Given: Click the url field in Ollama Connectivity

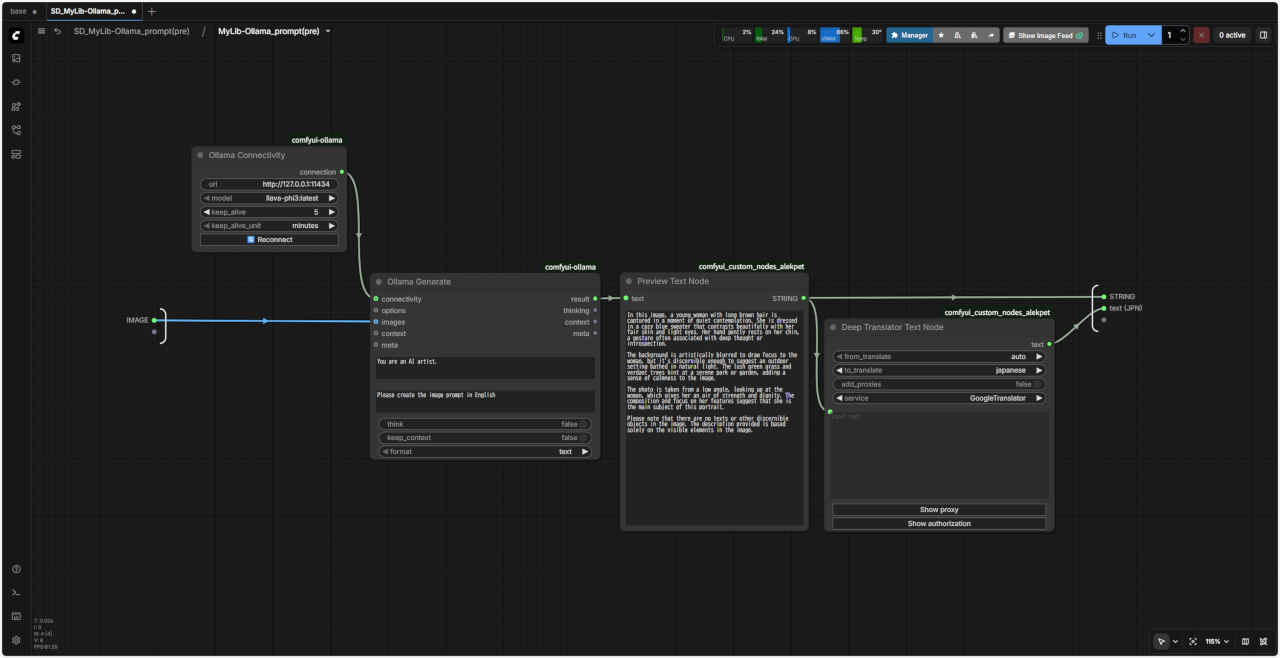Looking at the screenshot, I should 269,184.
